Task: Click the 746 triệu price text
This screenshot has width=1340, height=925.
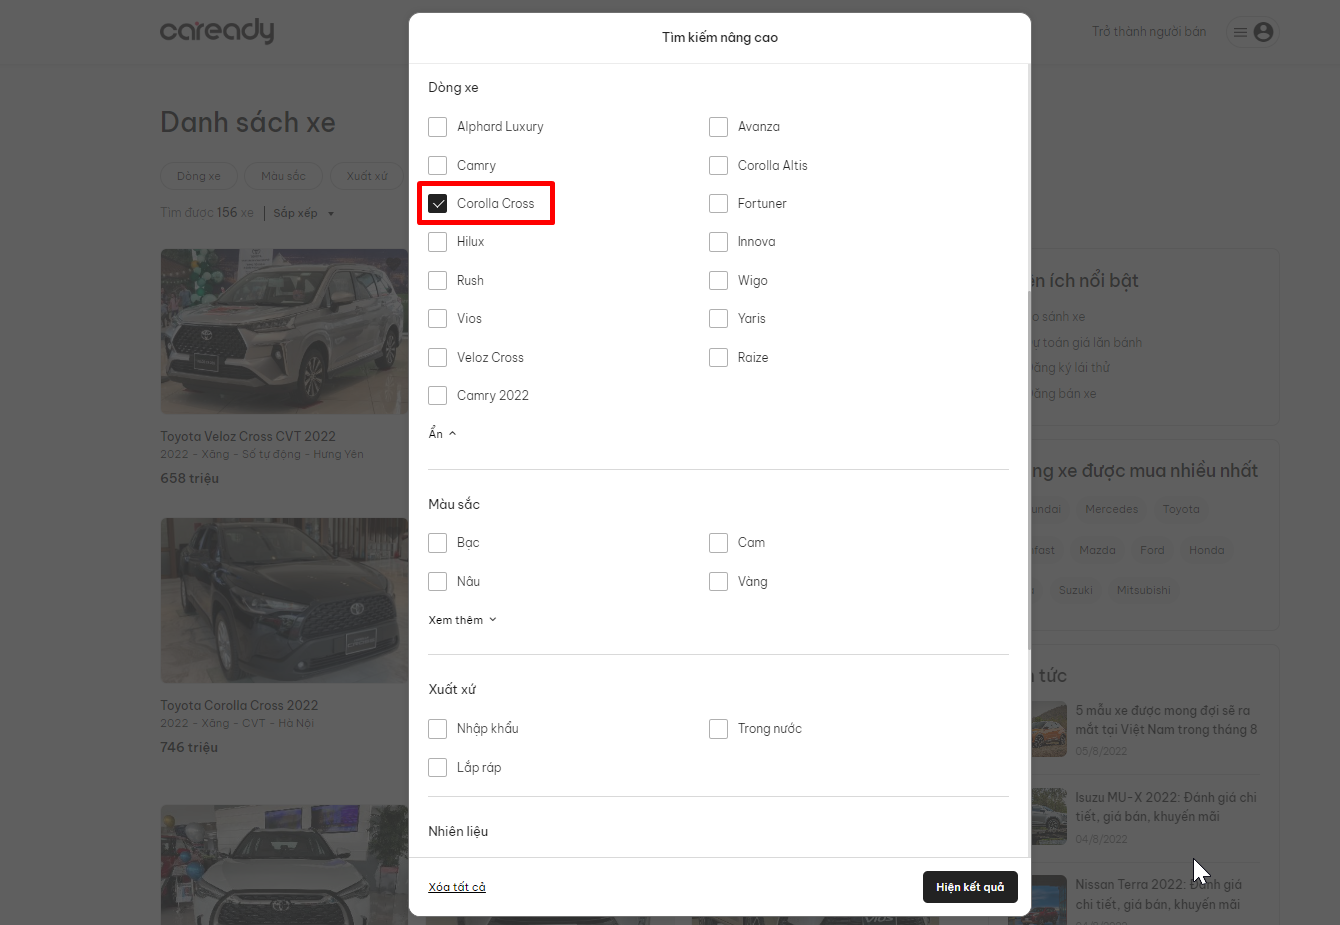Action: click(189, 747)
